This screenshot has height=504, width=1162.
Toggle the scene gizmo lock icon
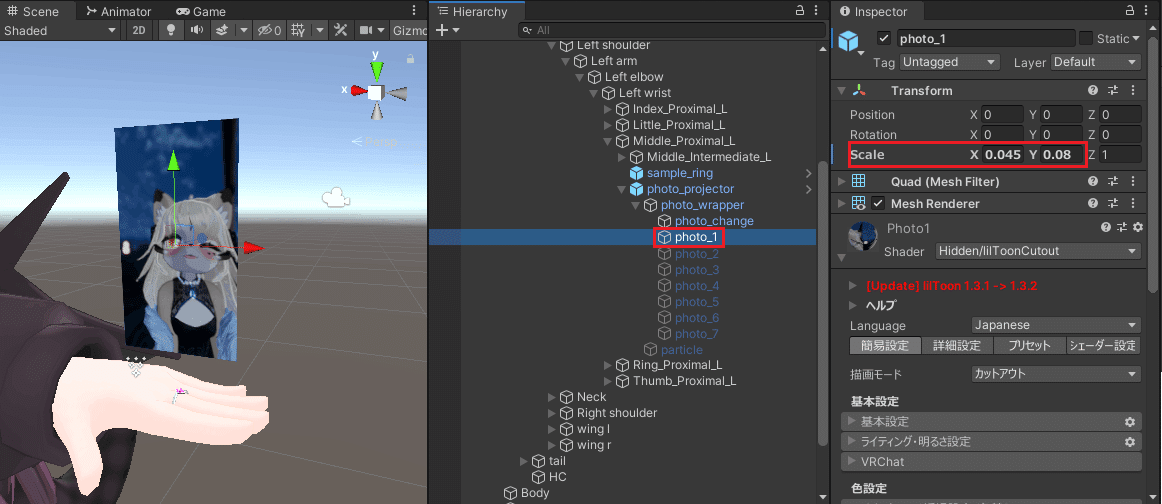click(x=410, y=58)
